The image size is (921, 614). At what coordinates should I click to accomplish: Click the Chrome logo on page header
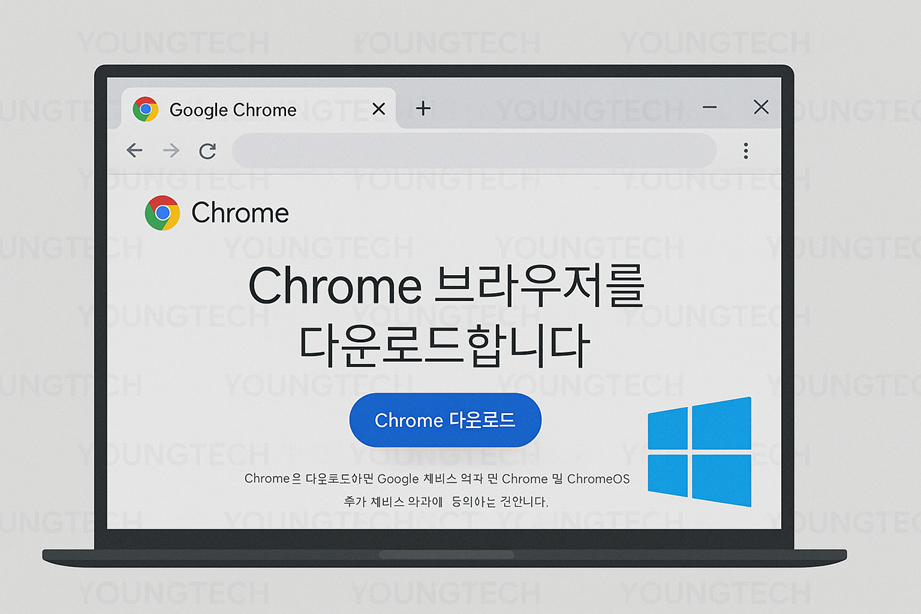coord(162,213)
